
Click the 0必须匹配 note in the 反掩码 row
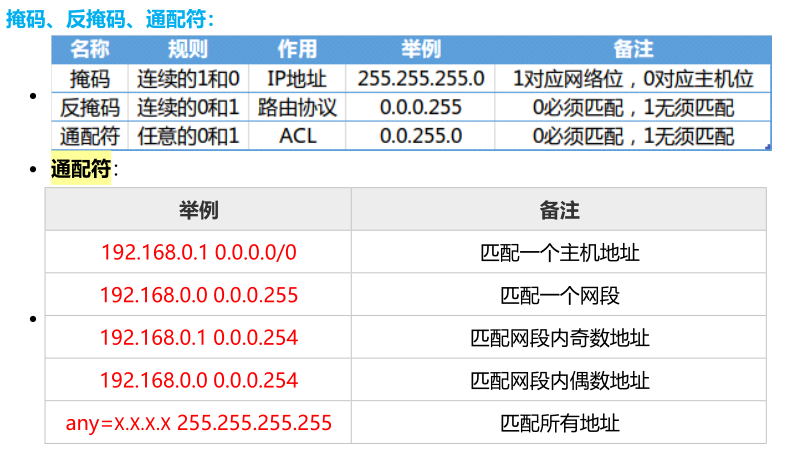(x=633, y=107)
